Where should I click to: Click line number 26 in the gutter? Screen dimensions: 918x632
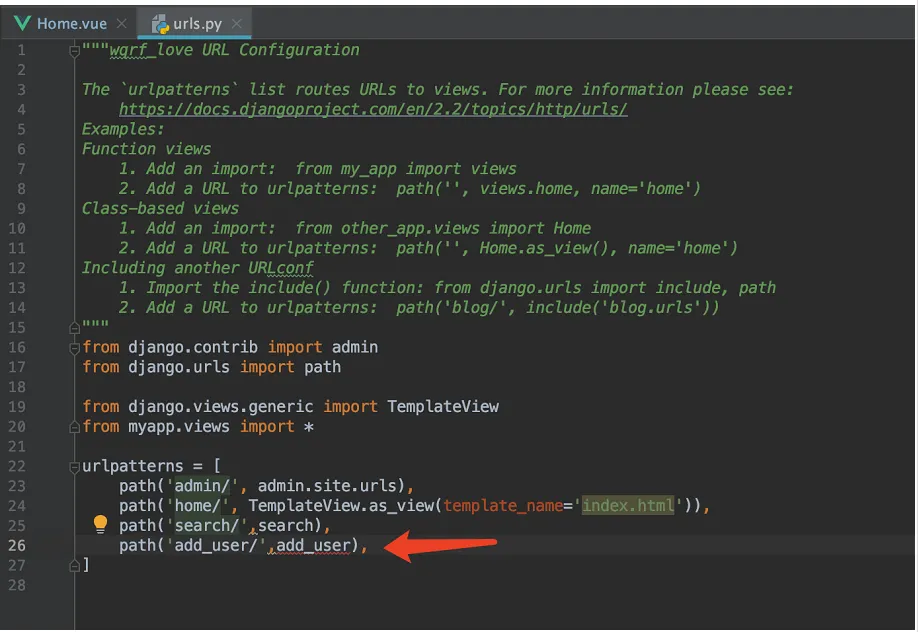[x=17, y=545]
